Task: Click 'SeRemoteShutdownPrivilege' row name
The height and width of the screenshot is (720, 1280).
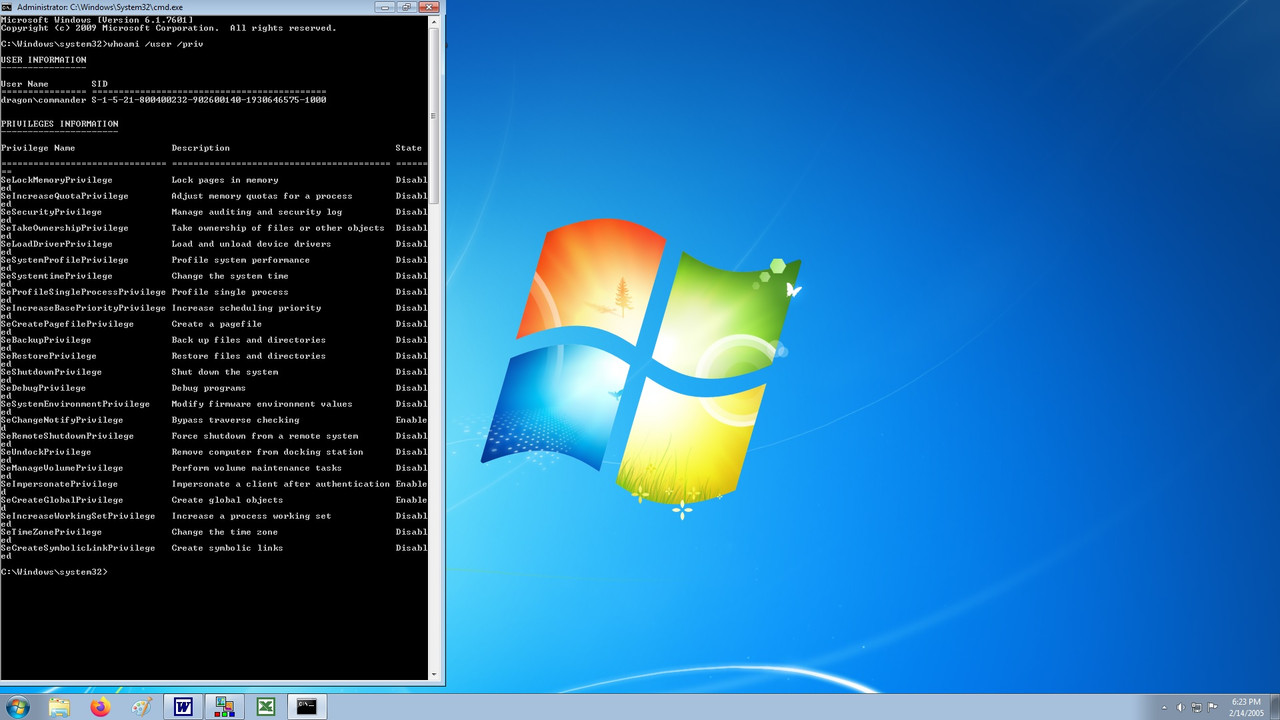Action: coord(67,436)
